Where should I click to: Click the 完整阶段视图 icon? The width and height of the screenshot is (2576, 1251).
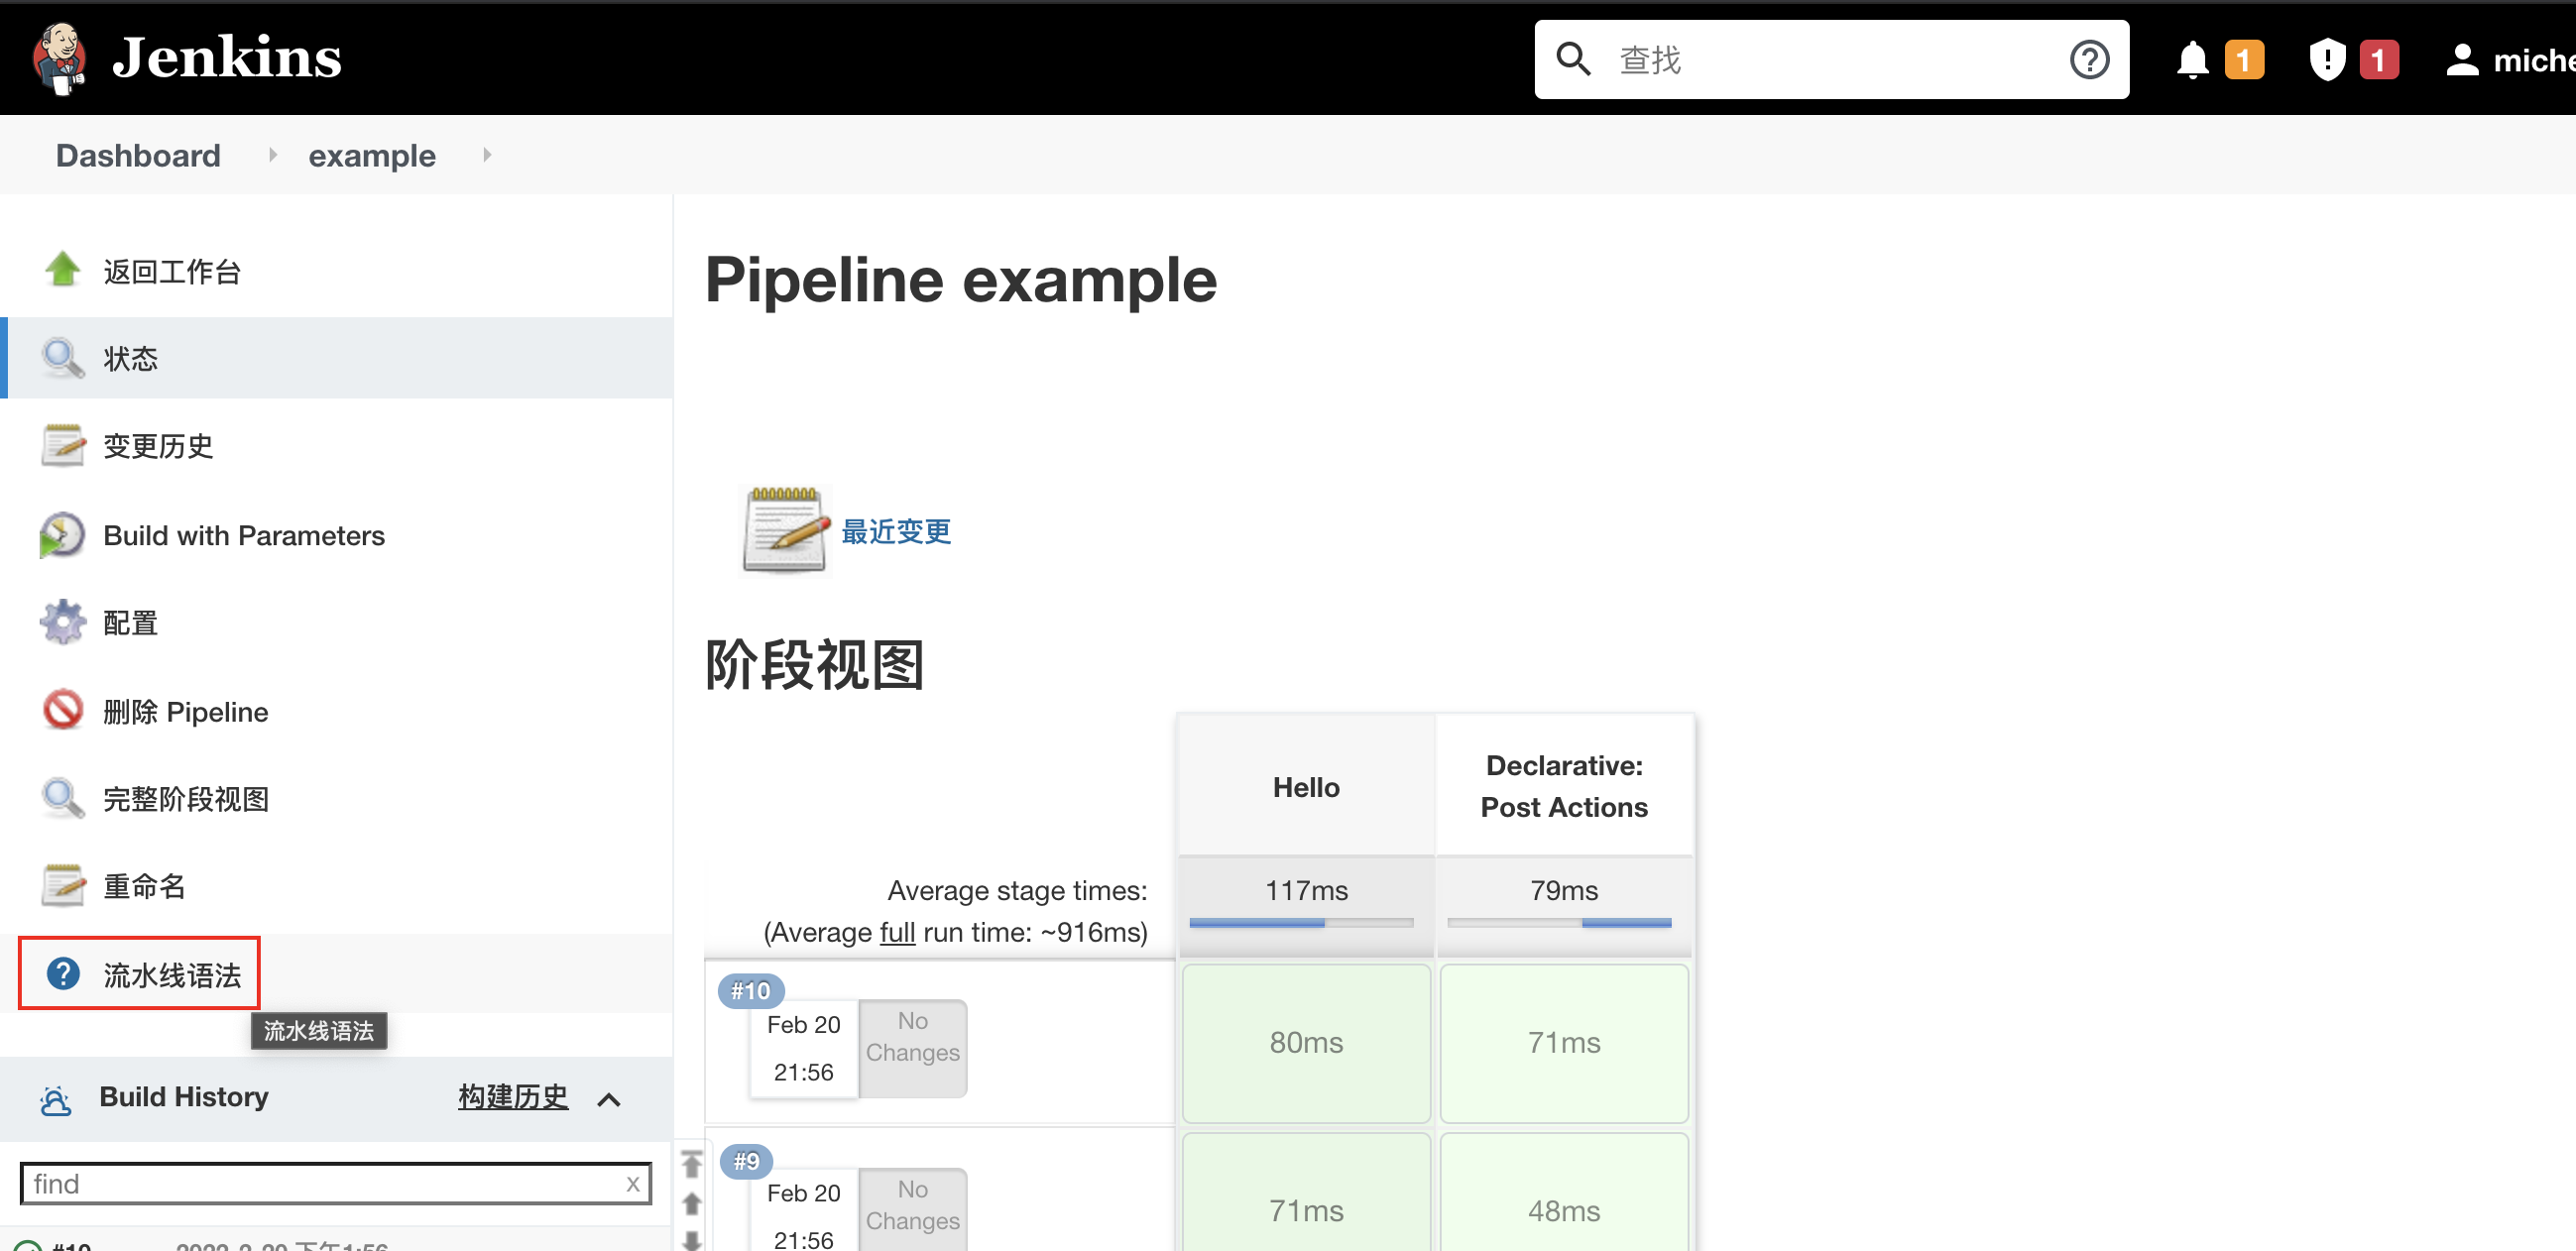pyautogui.click(x=62, y=800)
